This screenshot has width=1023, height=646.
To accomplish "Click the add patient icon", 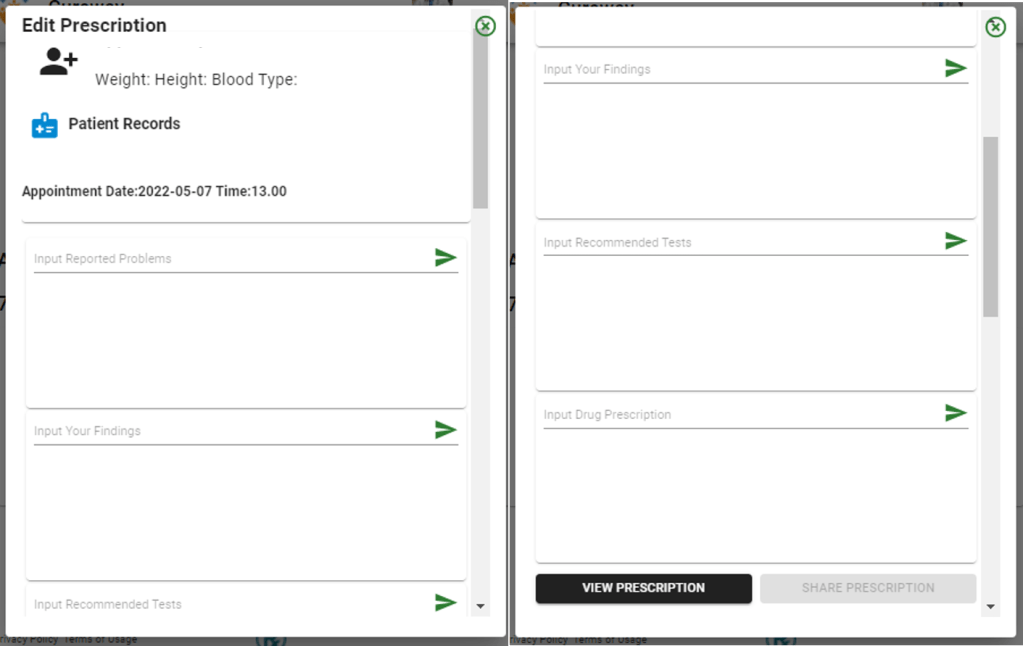I will [x=58, y=62].
